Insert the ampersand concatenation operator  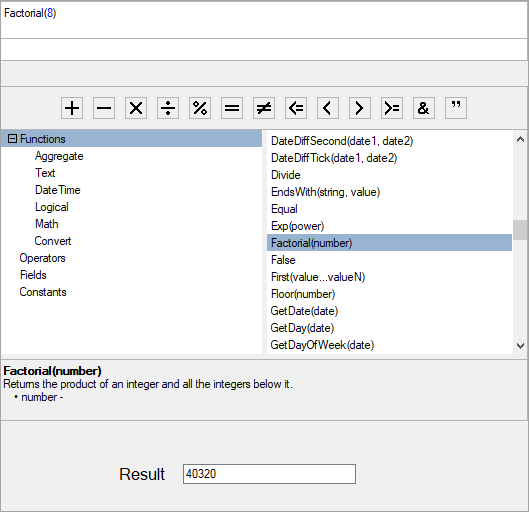pyautogui.click(x=424, y=108)
